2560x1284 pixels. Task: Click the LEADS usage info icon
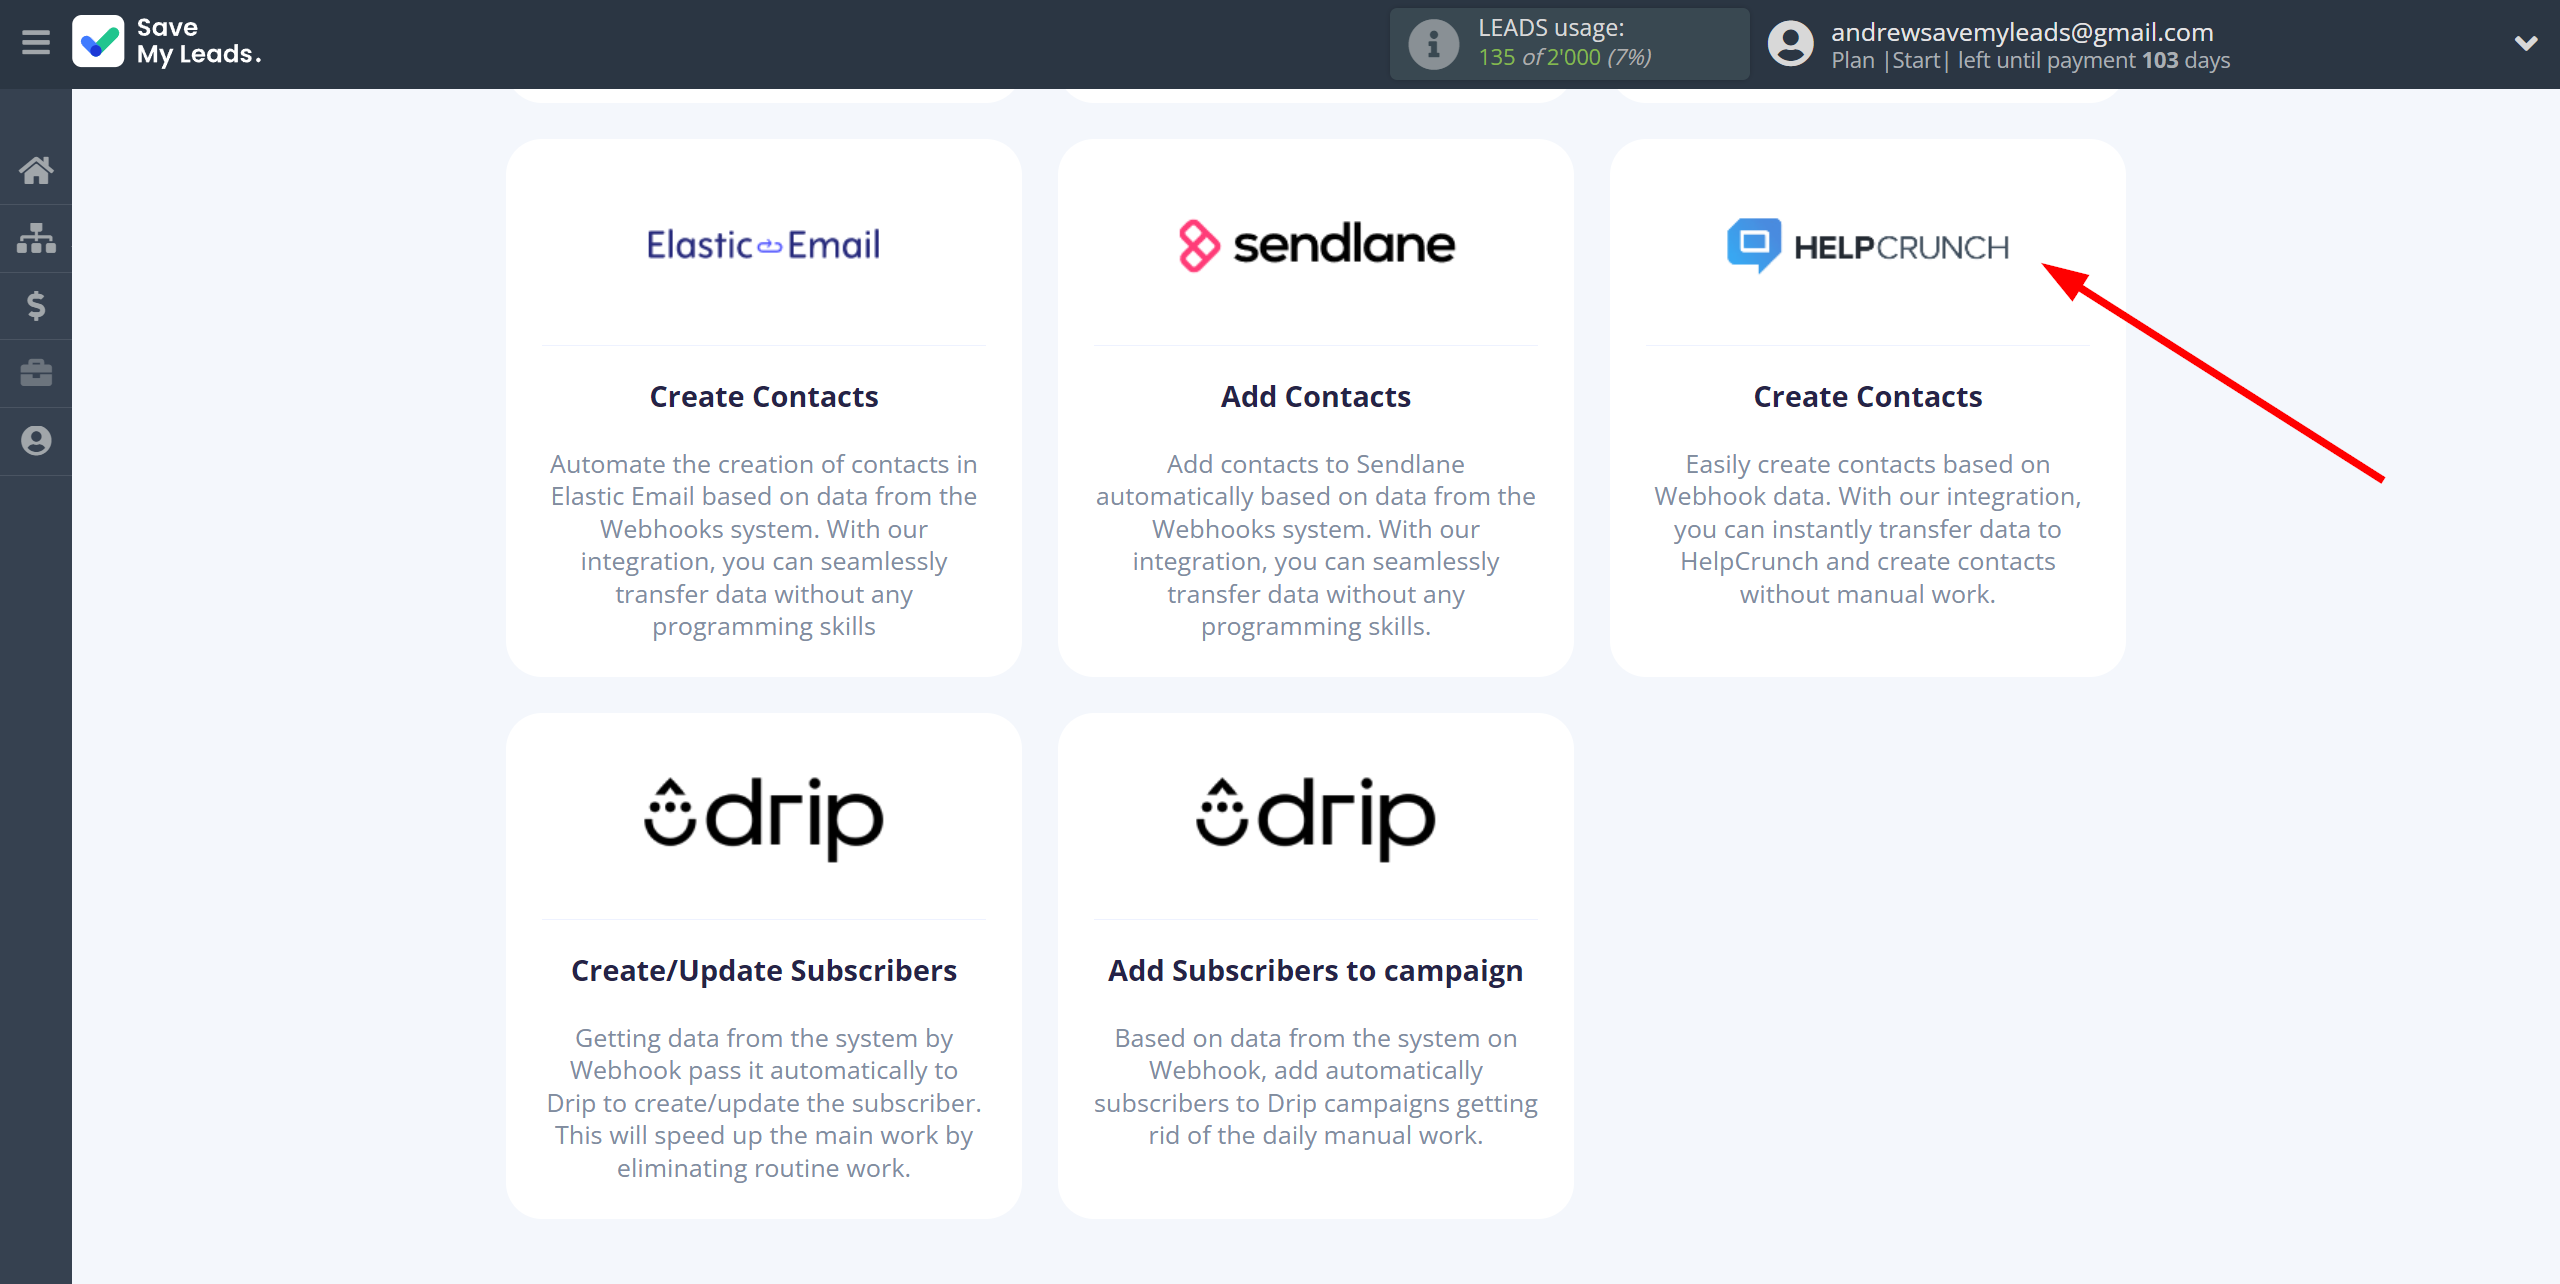[1433, 44]
